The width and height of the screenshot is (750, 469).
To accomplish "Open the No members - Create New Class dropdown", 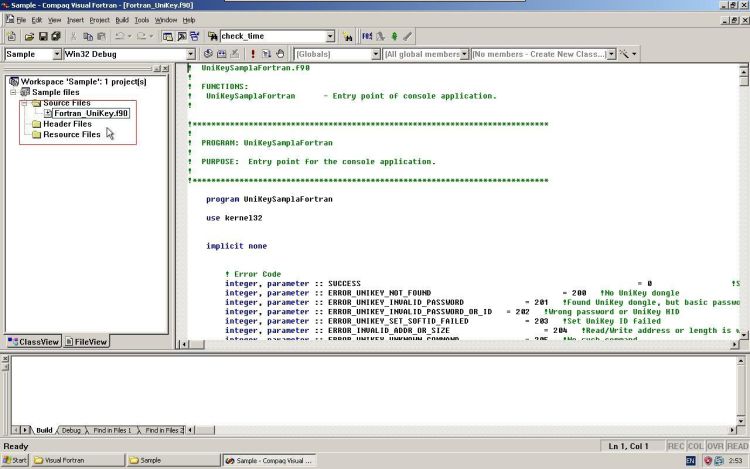I will coord(611,54).
